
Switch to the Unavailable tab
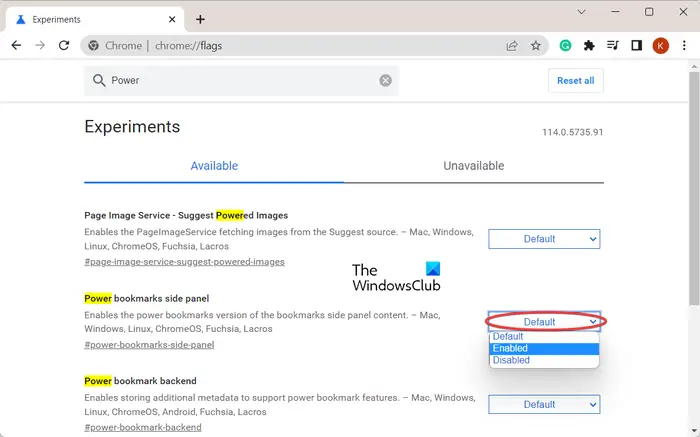(x=474, y=166)
